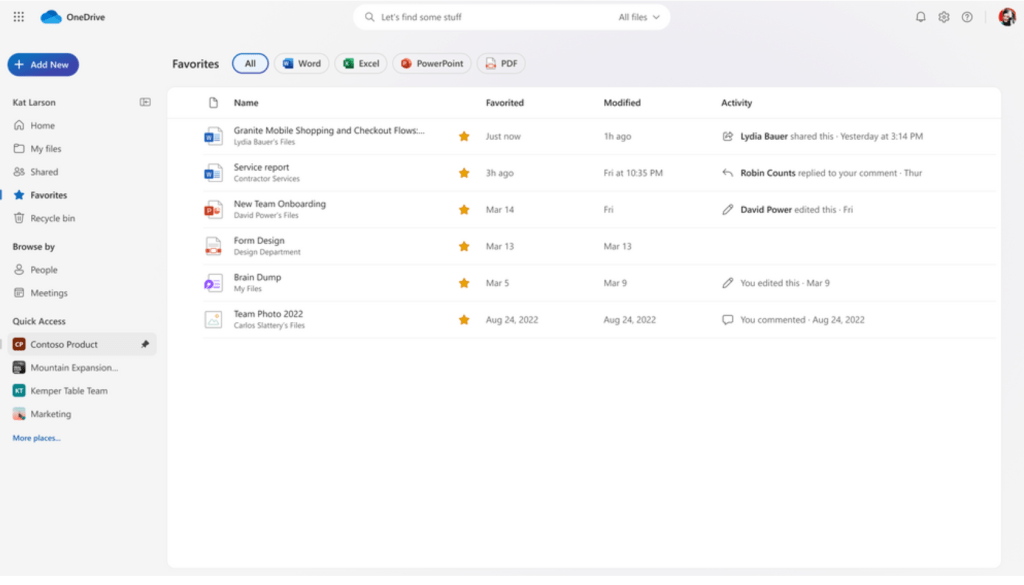1024x585 pixels.
Task: Click the Loop icon for Brain Dump
Action: 213,283
